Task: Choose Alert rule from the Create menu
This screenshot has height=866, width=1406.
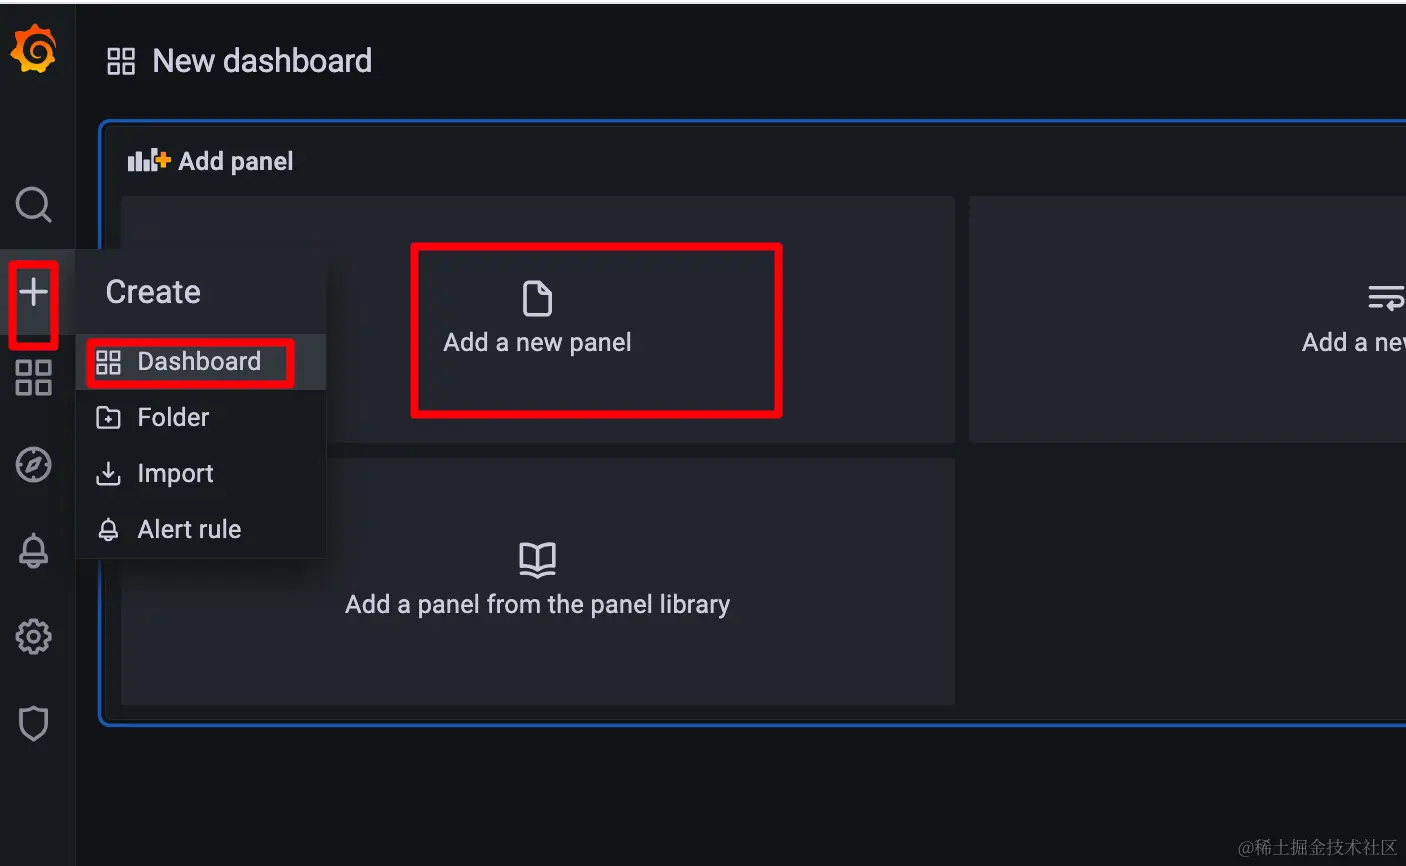Action: (189, 530)
